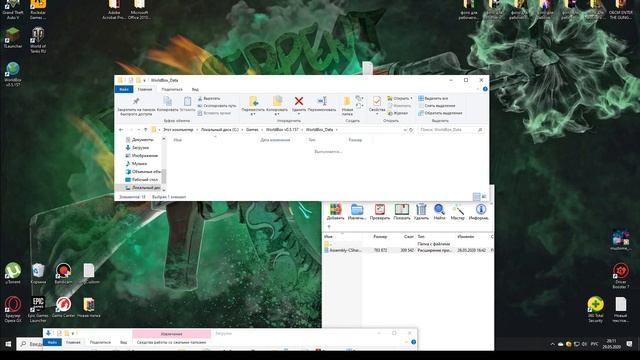Image resolution: width=640 pixels, height=360 pixels.
Task: Click the refresh icon beside address bar
Action: (411, 130)
